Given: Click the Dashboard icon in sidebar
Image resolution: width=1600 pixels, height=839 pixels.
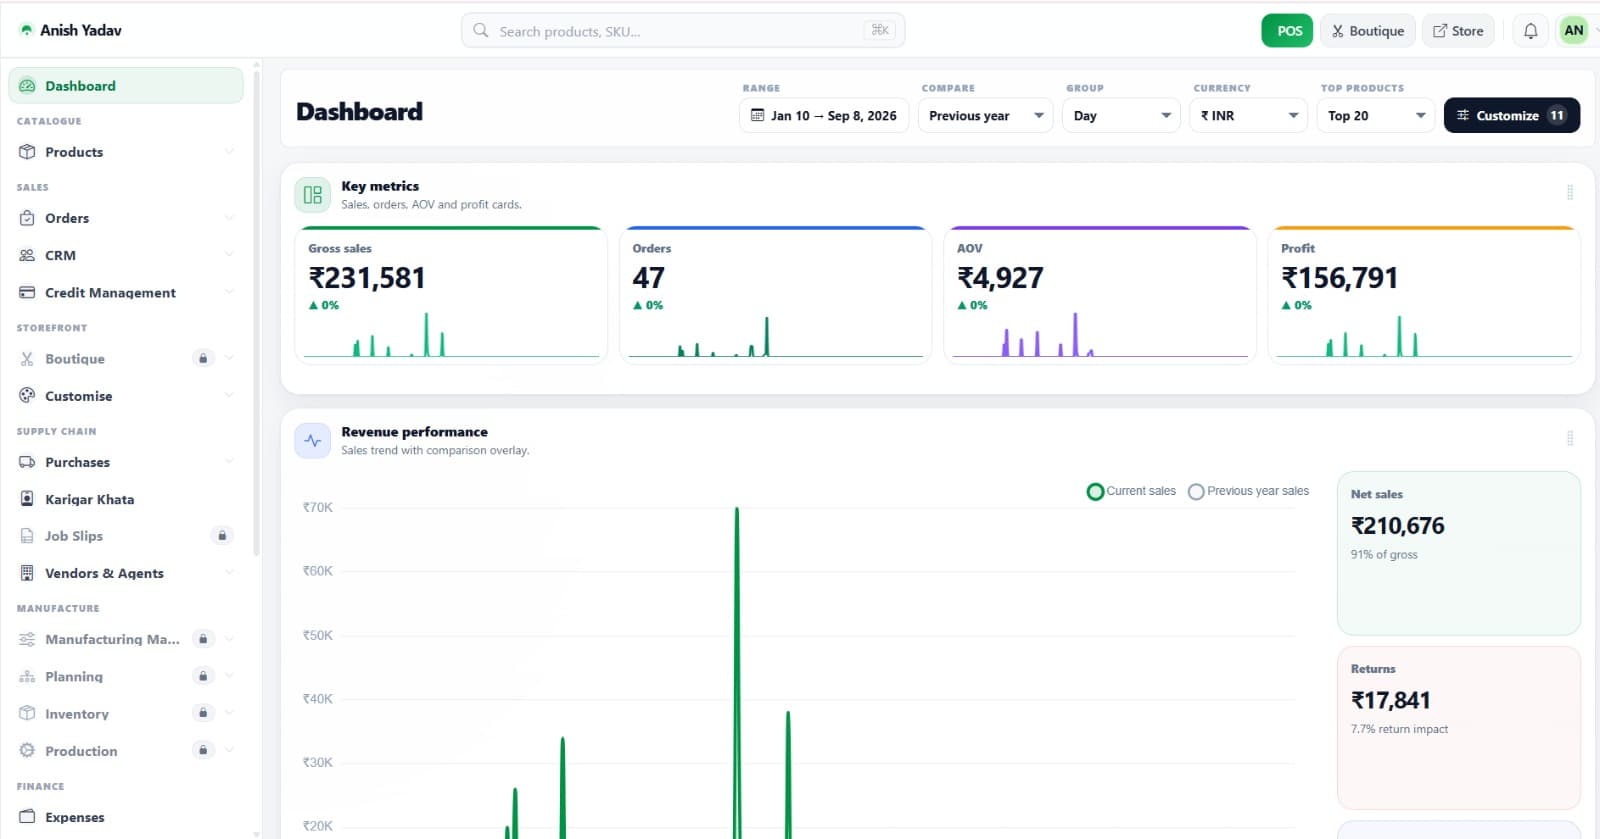Looking at the screenshot, I should [x=27, y=86].
